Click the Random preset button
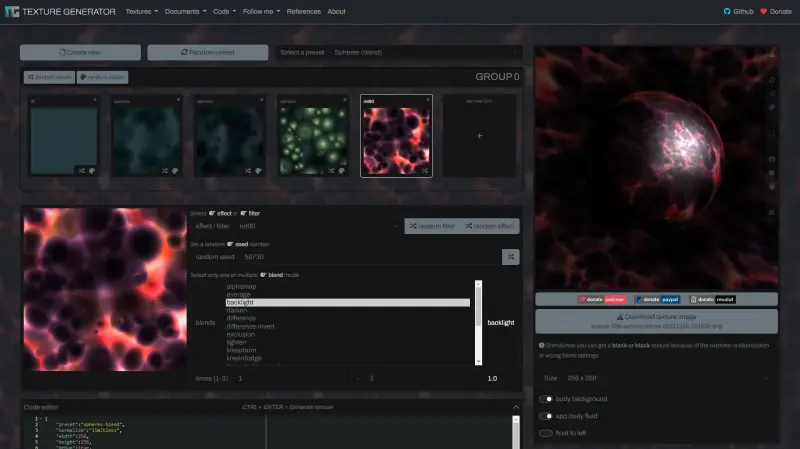 coord(208,52)
